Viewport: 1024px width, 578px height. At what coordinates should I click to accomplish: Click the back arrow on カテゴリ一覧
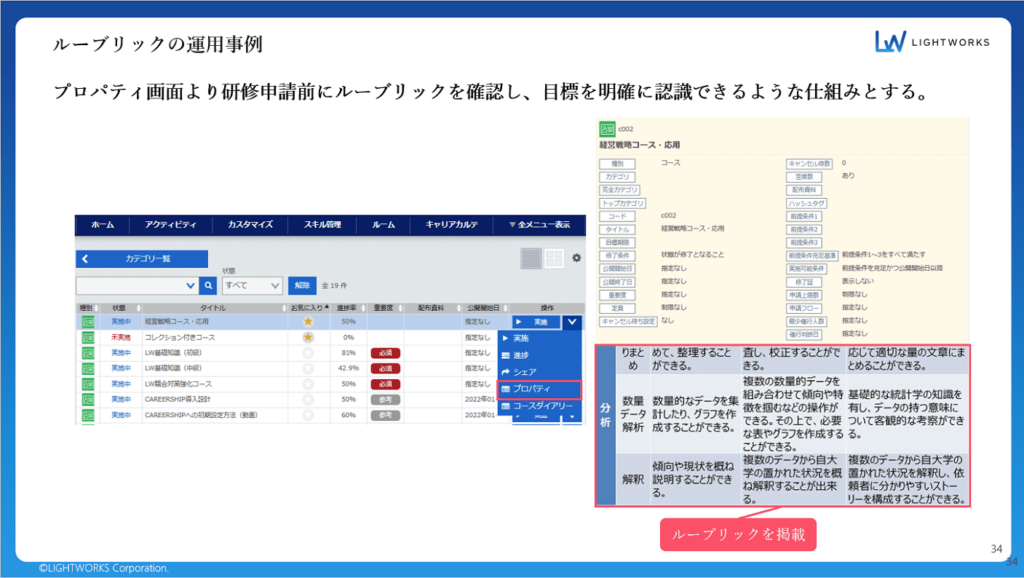coord(86,259)
